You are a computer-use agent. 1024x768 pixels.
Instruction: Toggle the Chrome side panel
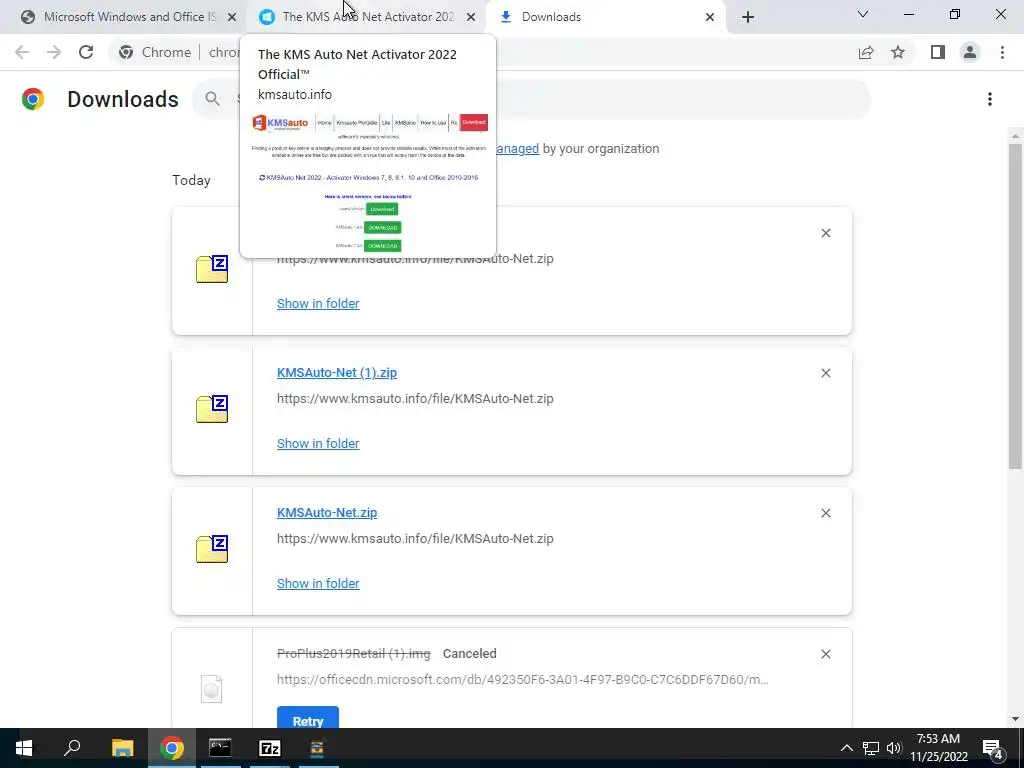[x=938, y=52]
